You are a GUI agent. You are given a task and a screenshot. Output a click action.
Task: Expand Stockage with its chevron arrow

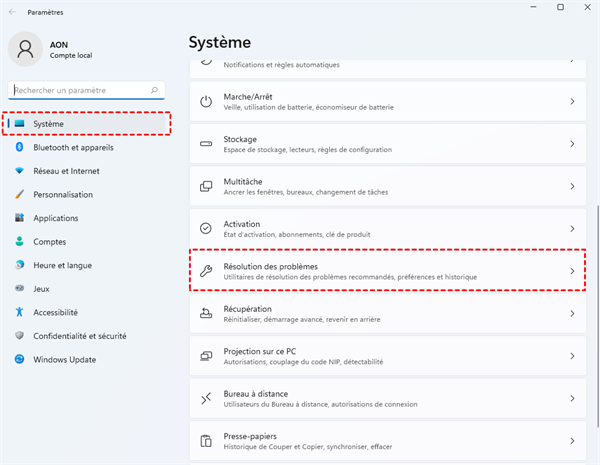572,144
